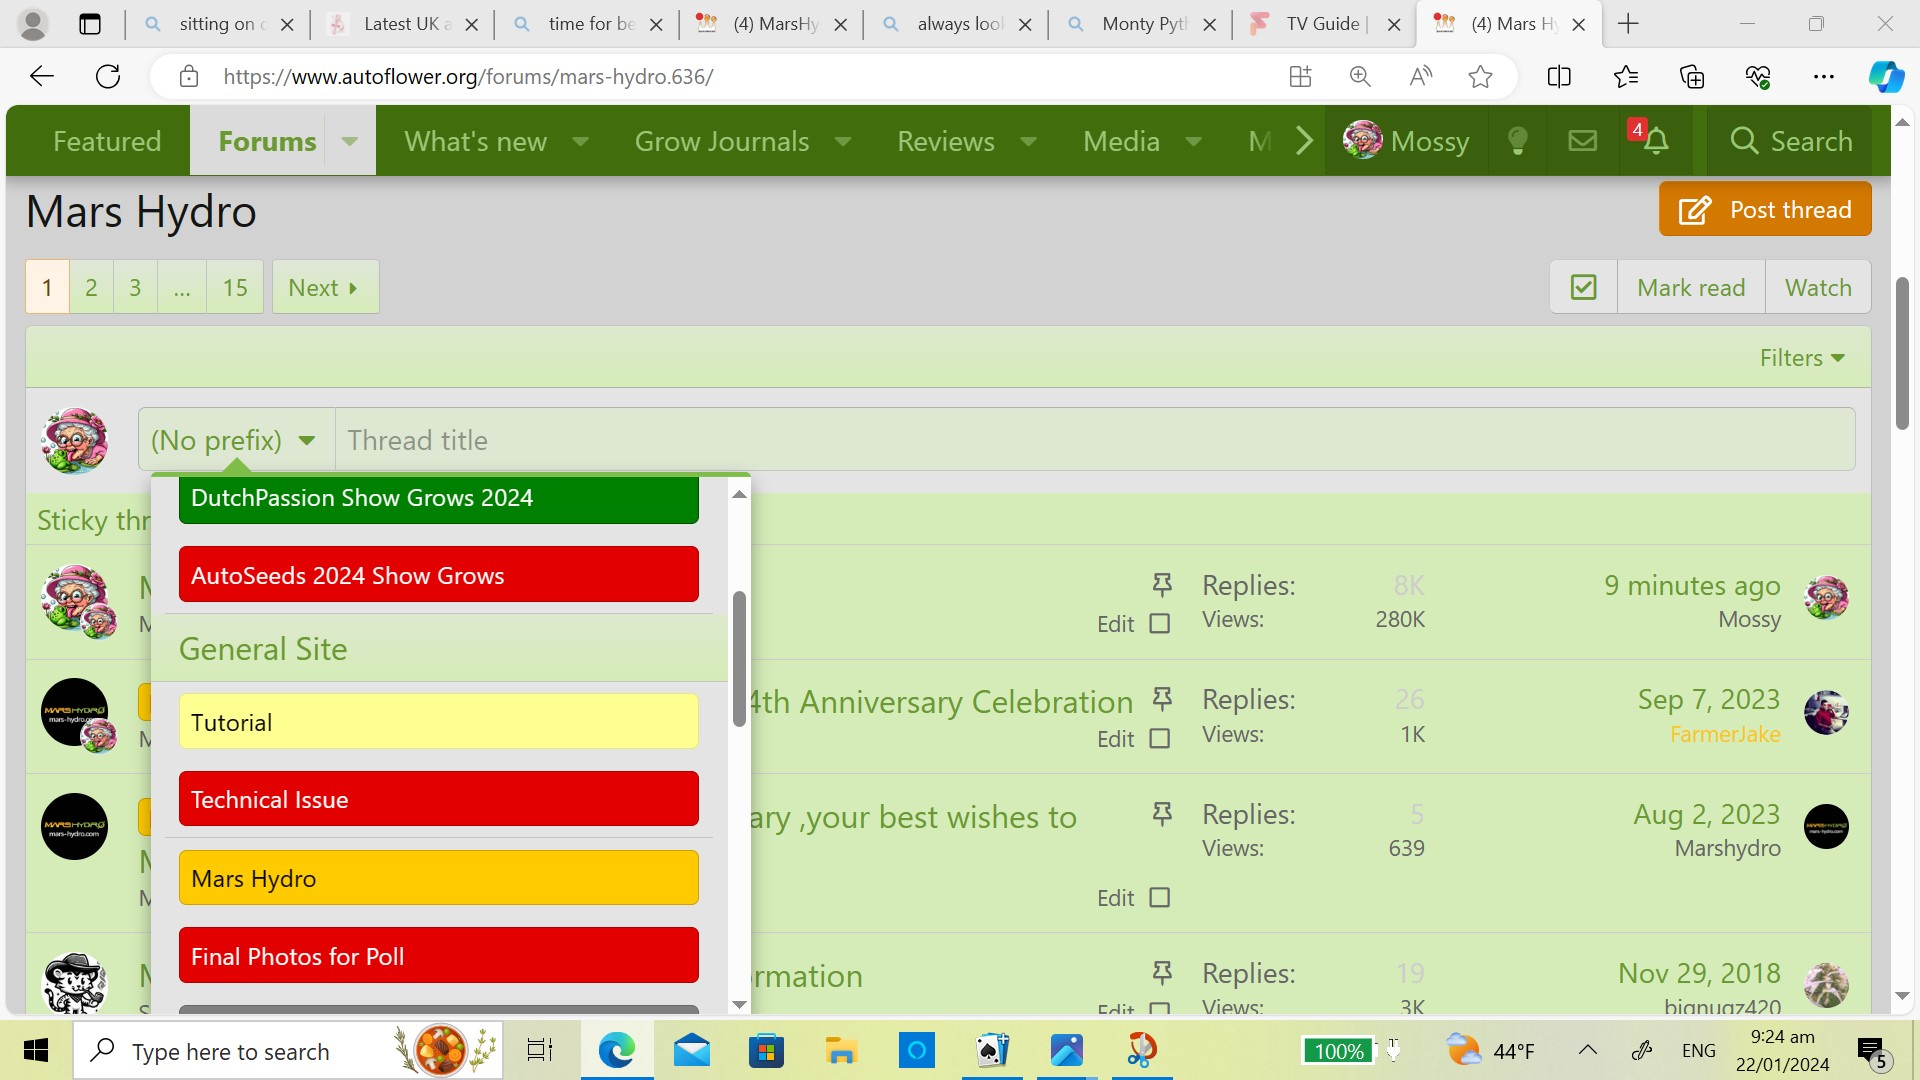Choose Final Photos for Poll prefix
The height and width of the screenshot is (1080, 1920).
coord(439,956)
